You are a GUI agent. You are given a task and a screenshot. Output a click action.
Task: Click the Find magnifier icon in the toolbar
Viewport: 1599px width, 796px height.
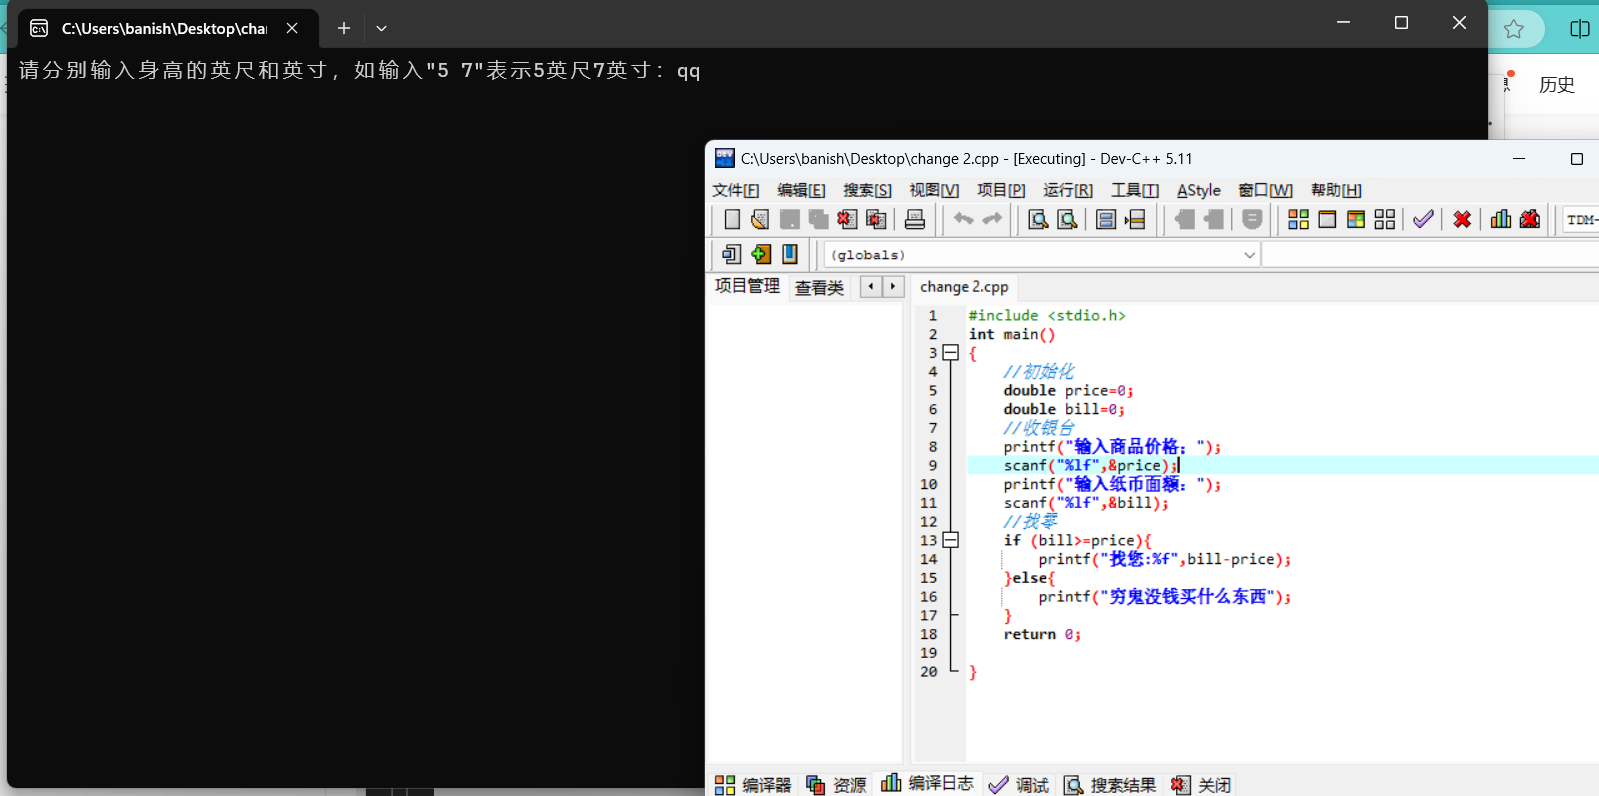tap(1038, 220)
